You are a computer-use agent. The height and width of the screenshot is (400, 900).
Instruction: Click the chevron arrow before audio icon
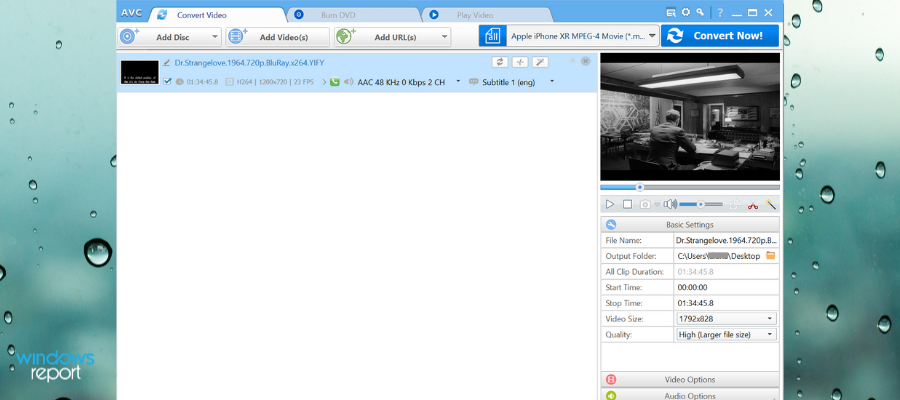click(324, 82)
